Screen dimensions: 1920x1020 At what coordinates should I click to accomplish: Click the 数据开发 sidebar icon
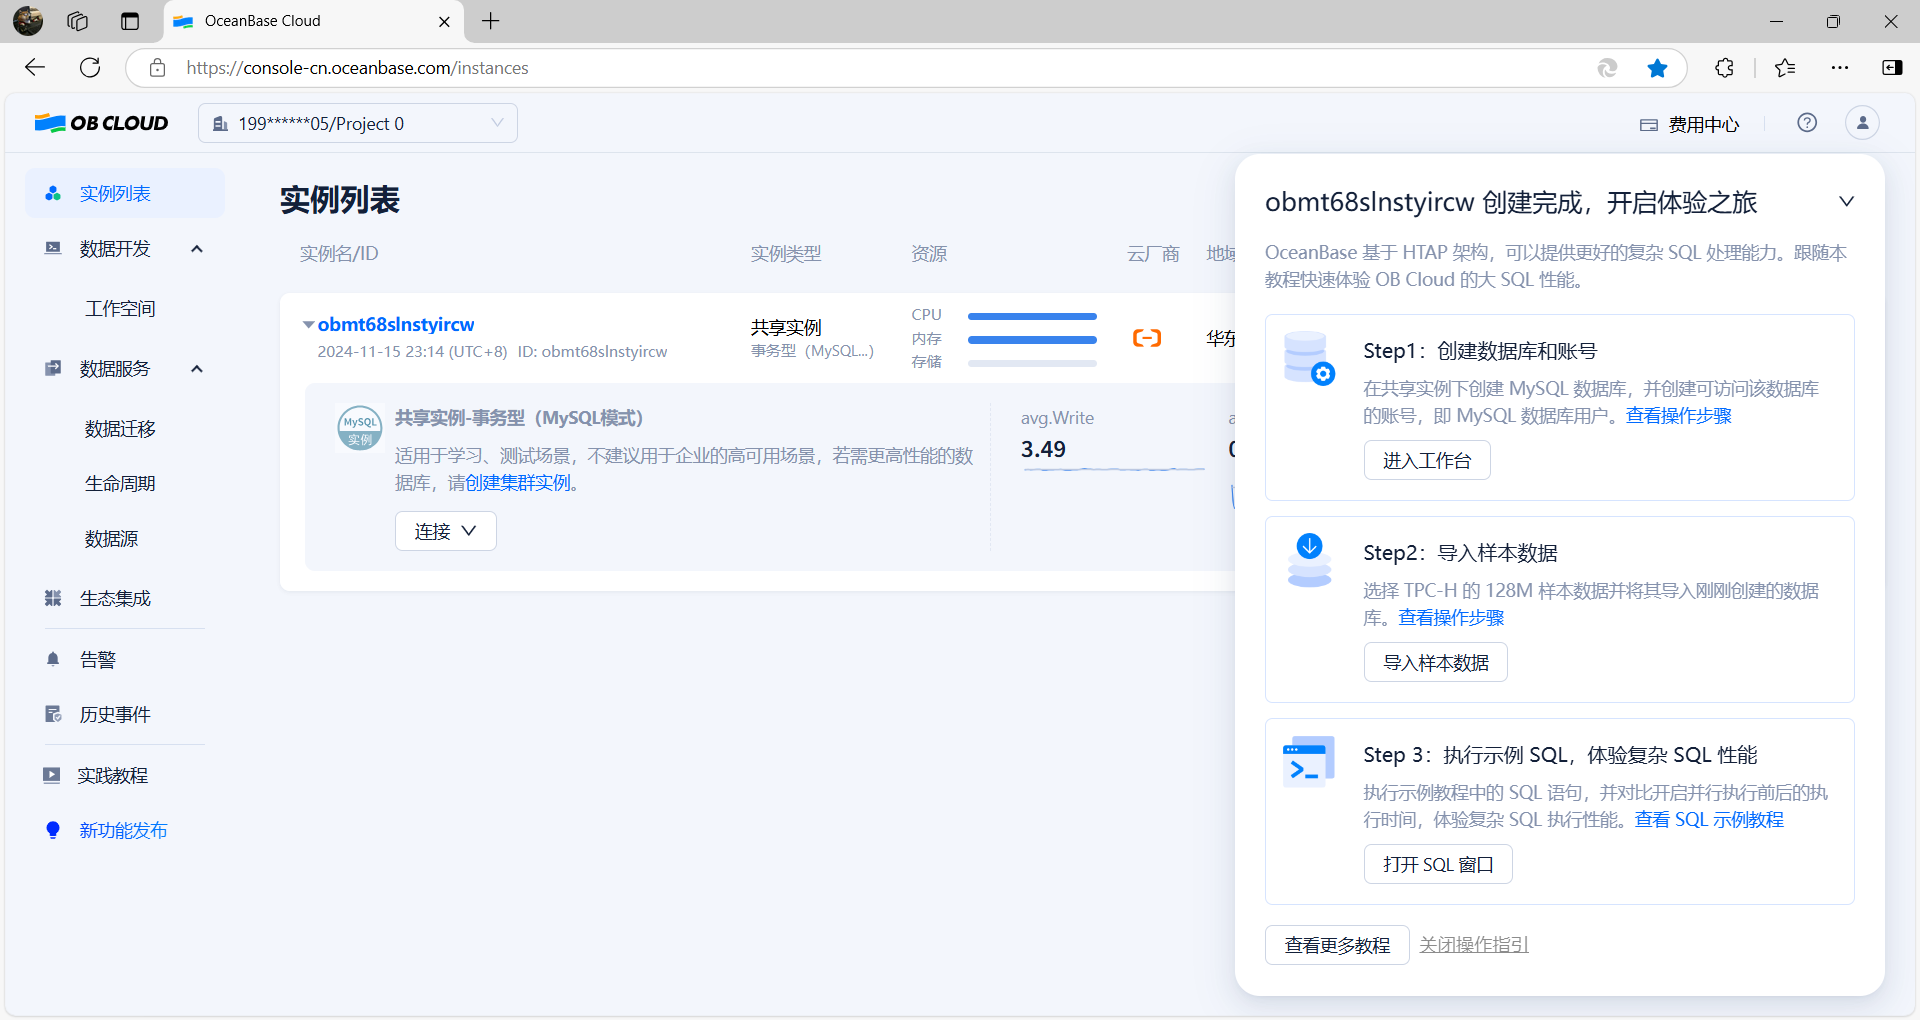pyautogui.click(x=53, y=248)
